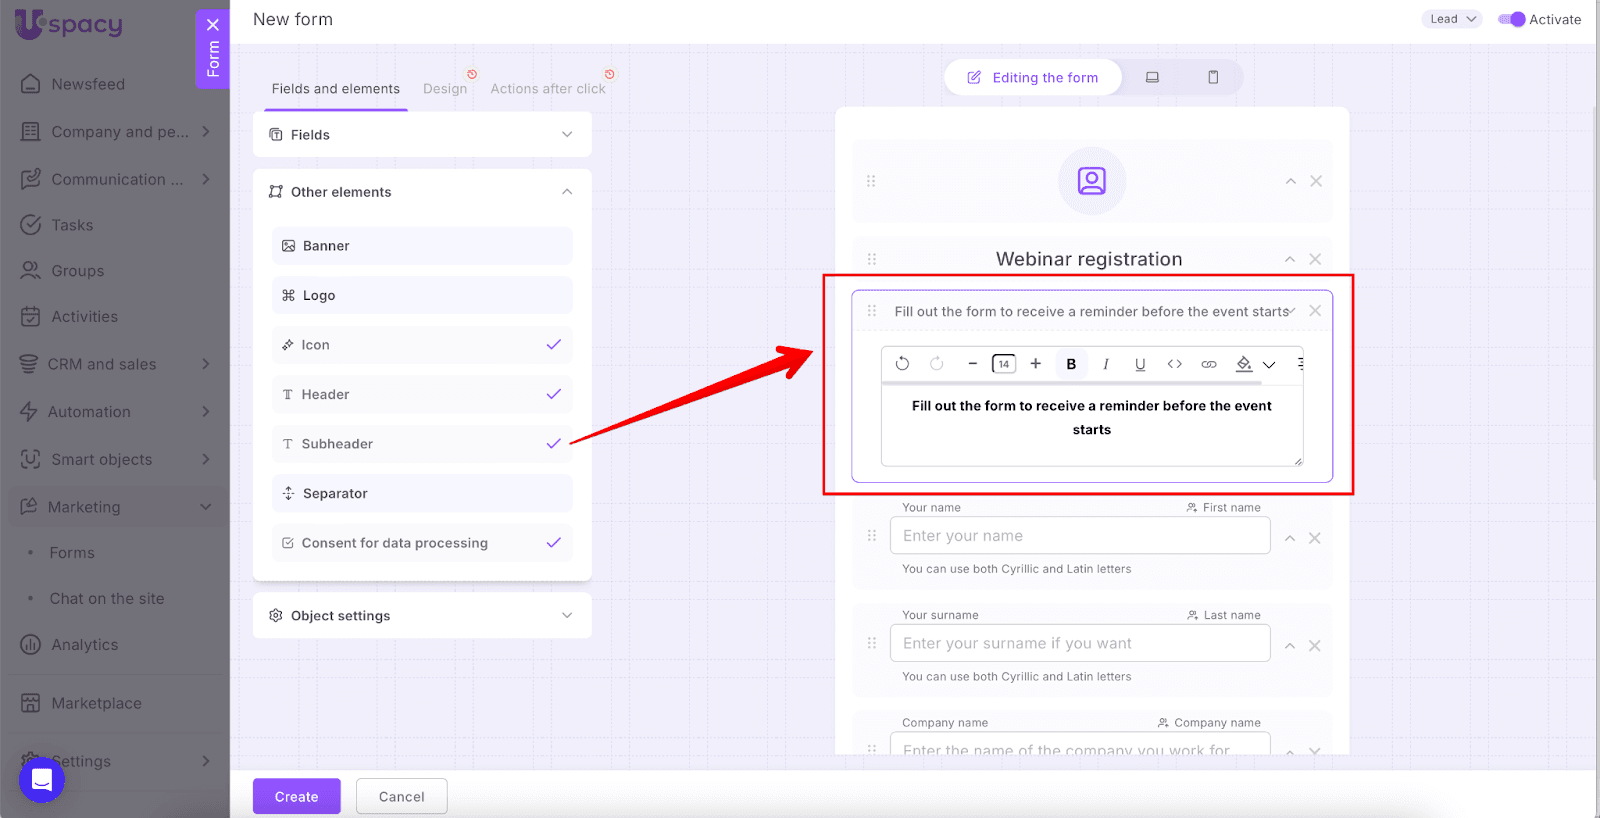Switch to desktop preview icon

tap(1152, 77)
